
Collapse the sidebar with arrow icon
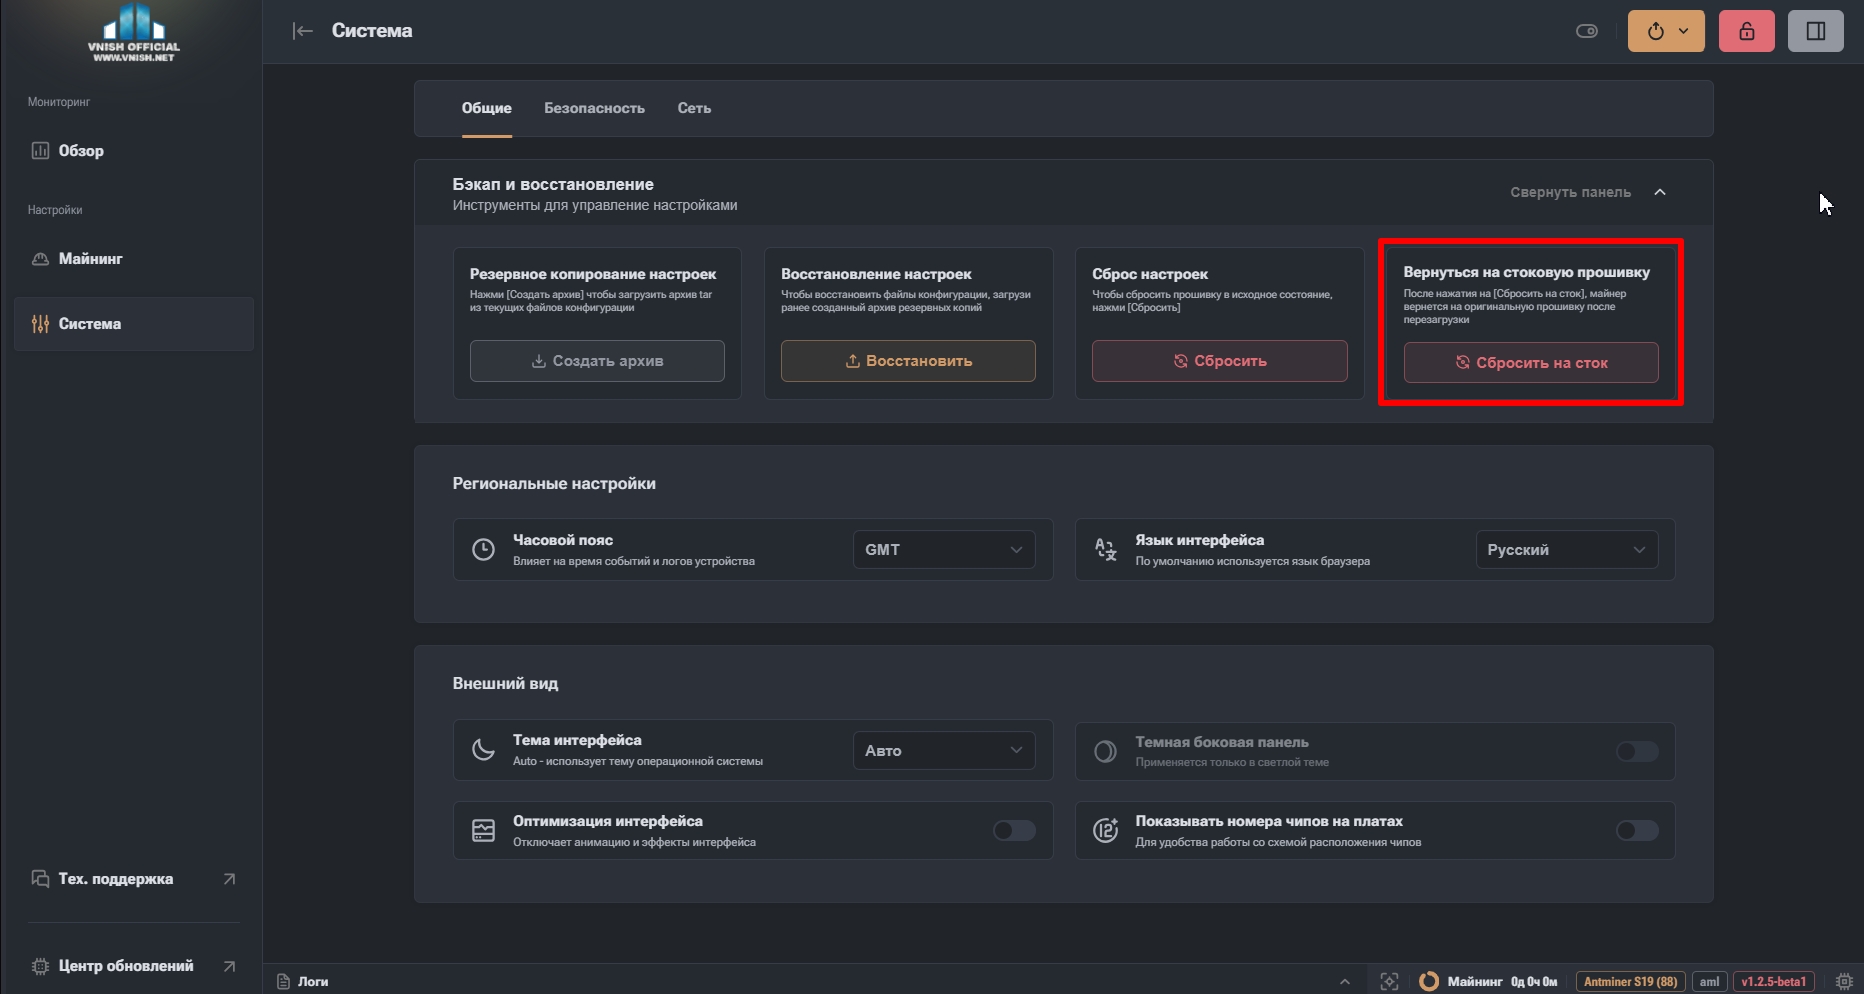[x=302, y=31]
